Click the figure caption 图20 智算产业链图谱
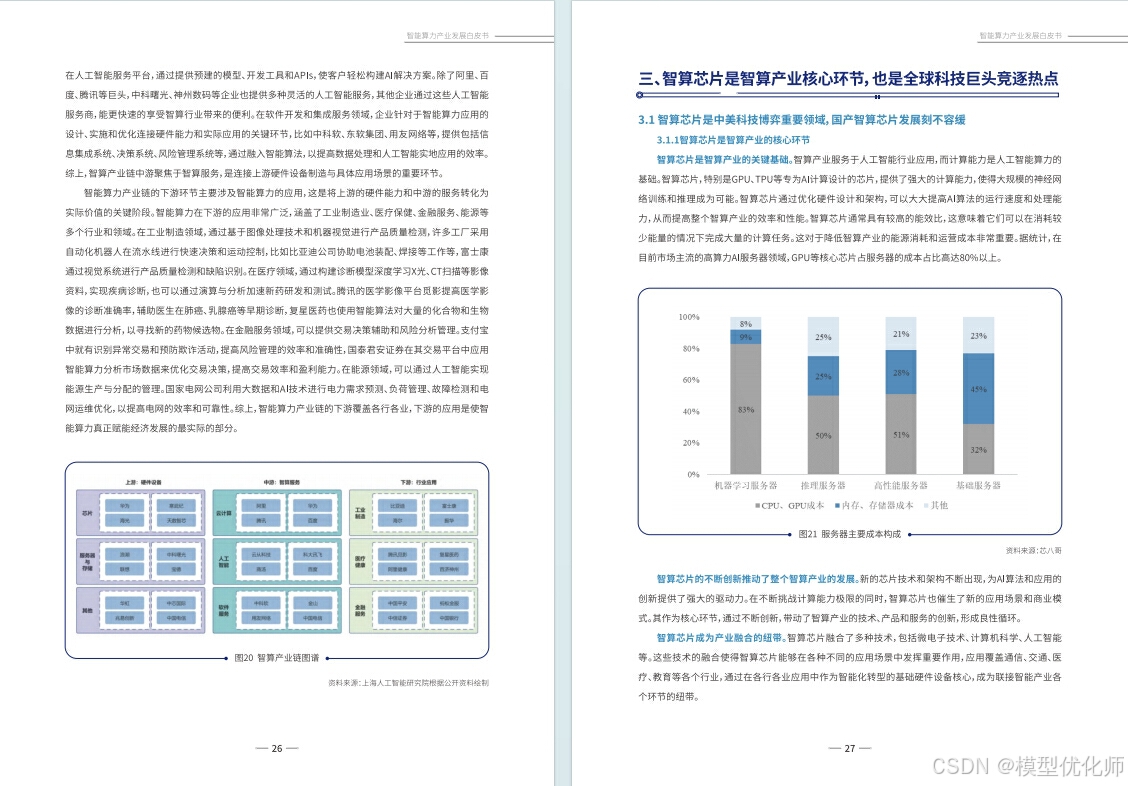Screen dimensions: 1128x786 click(277, 658)
